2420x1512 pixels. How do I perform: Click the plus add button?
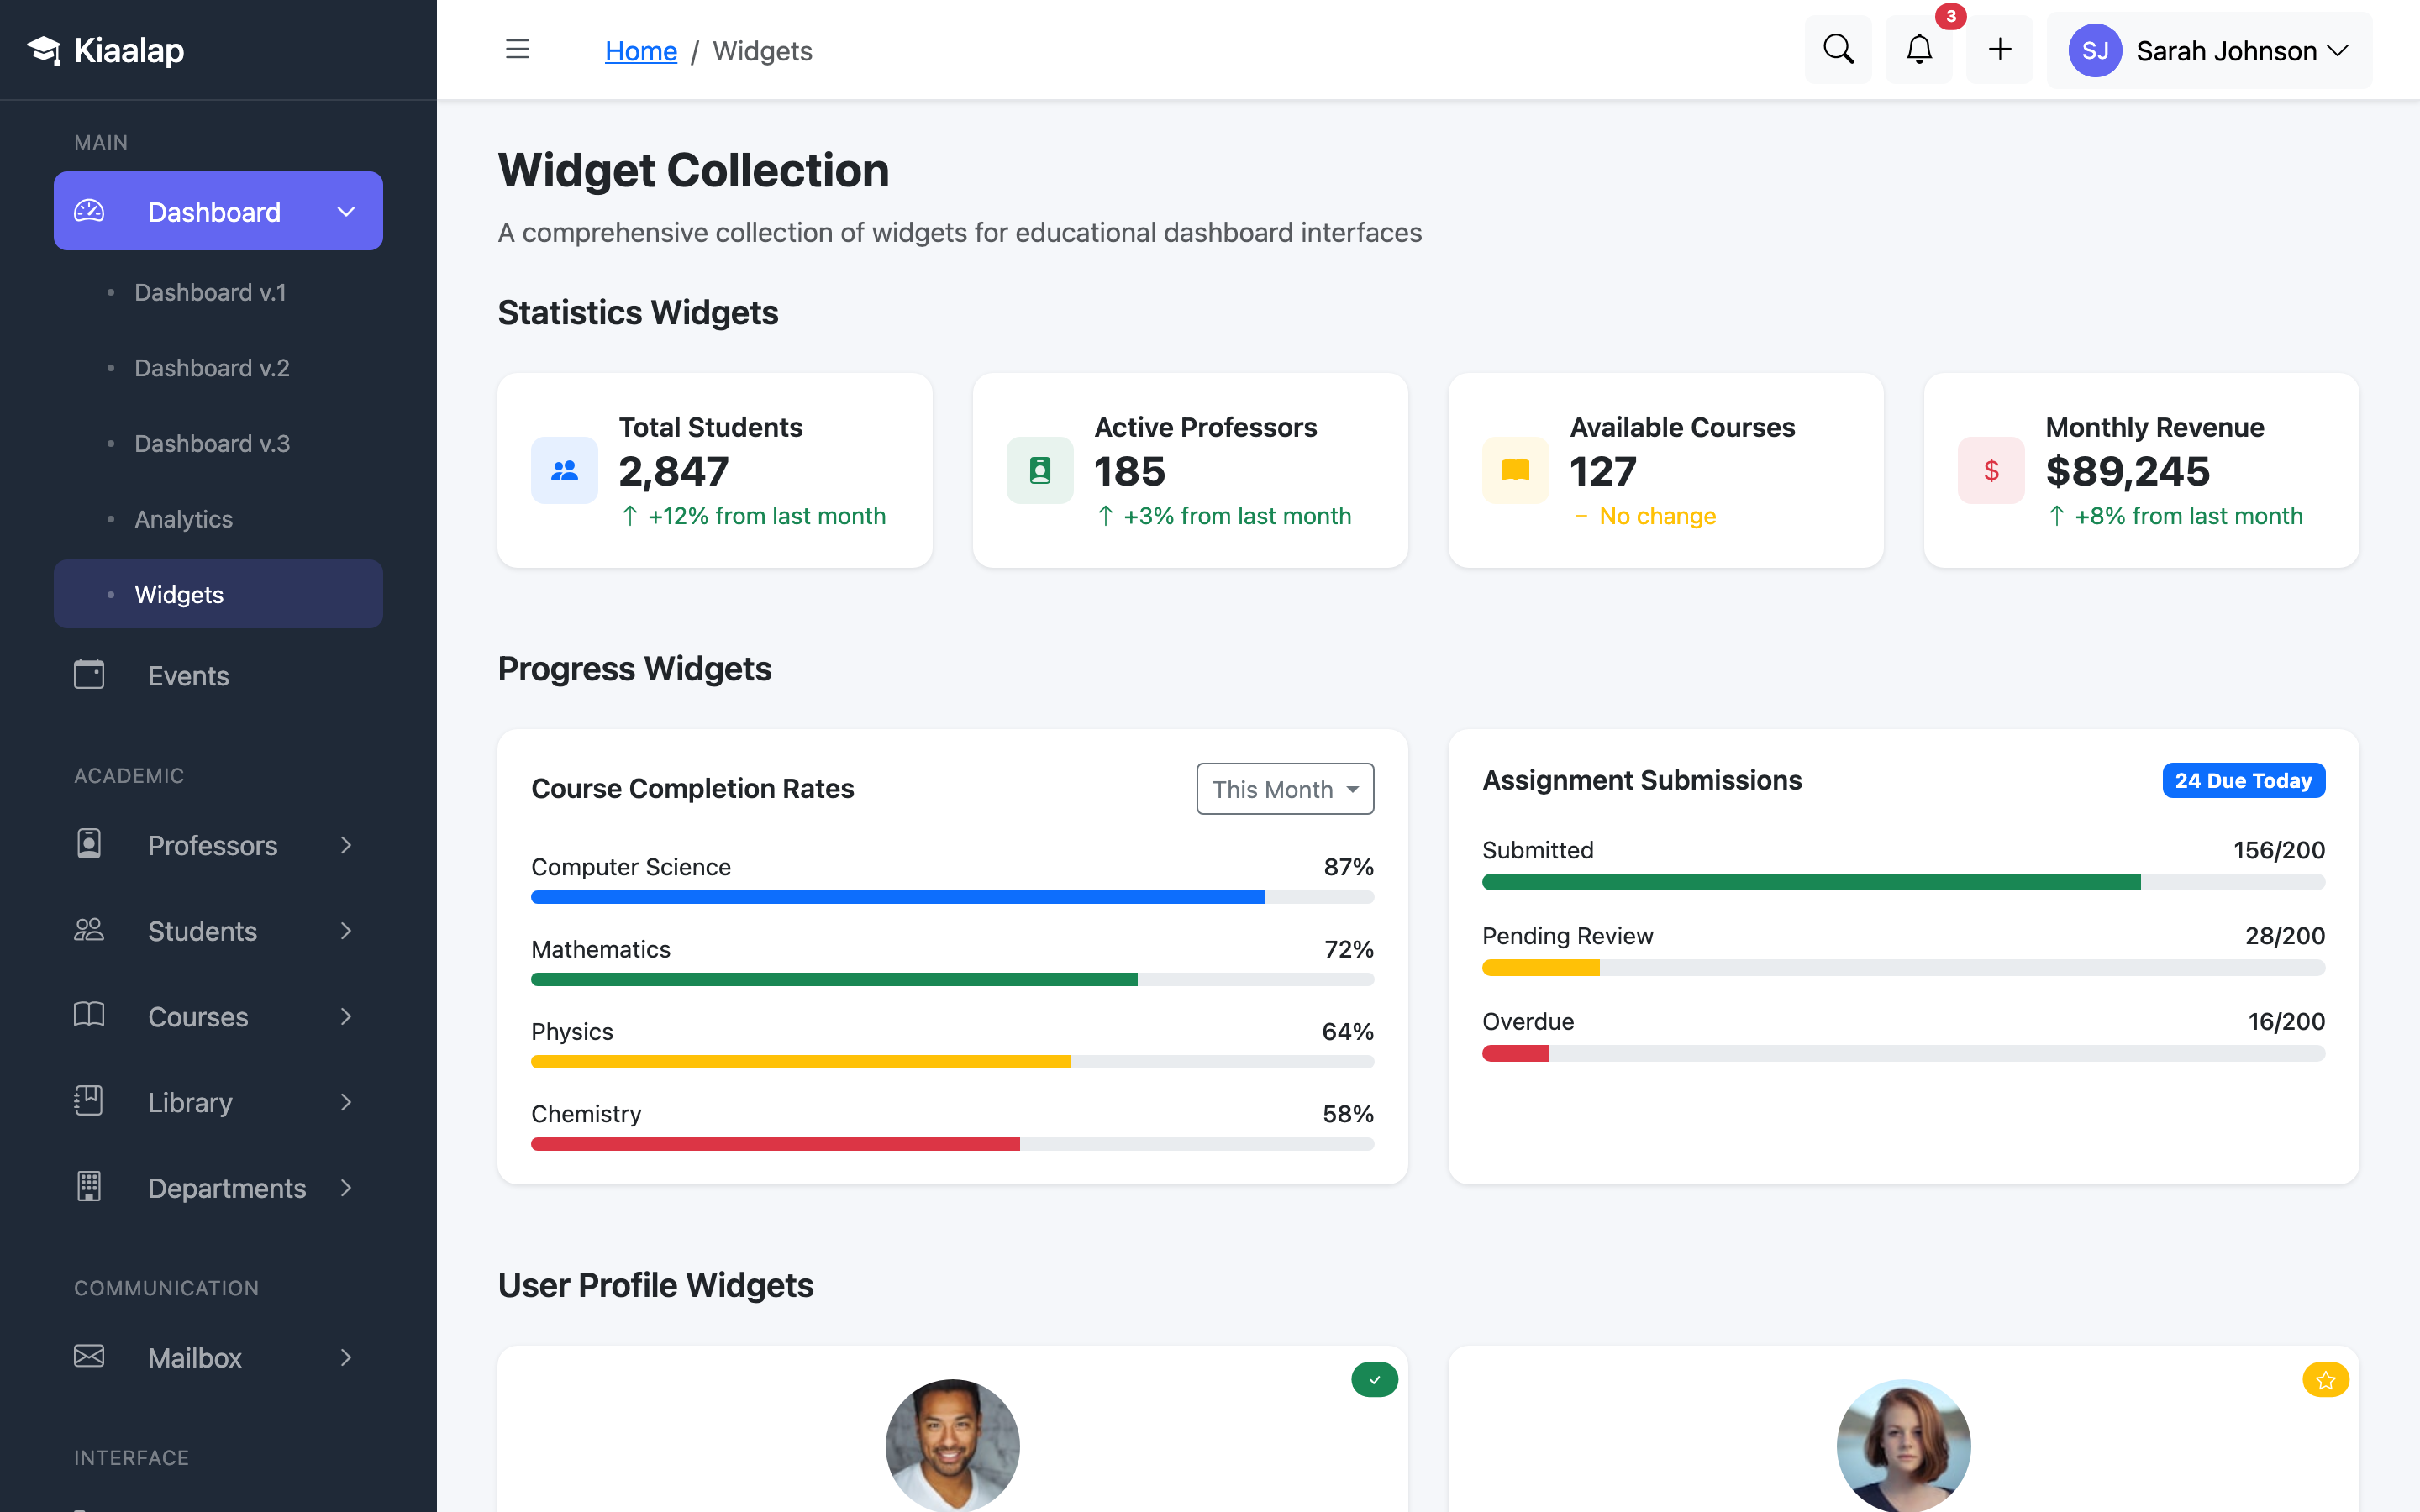pyautogui.click(x=1999, y=49)
